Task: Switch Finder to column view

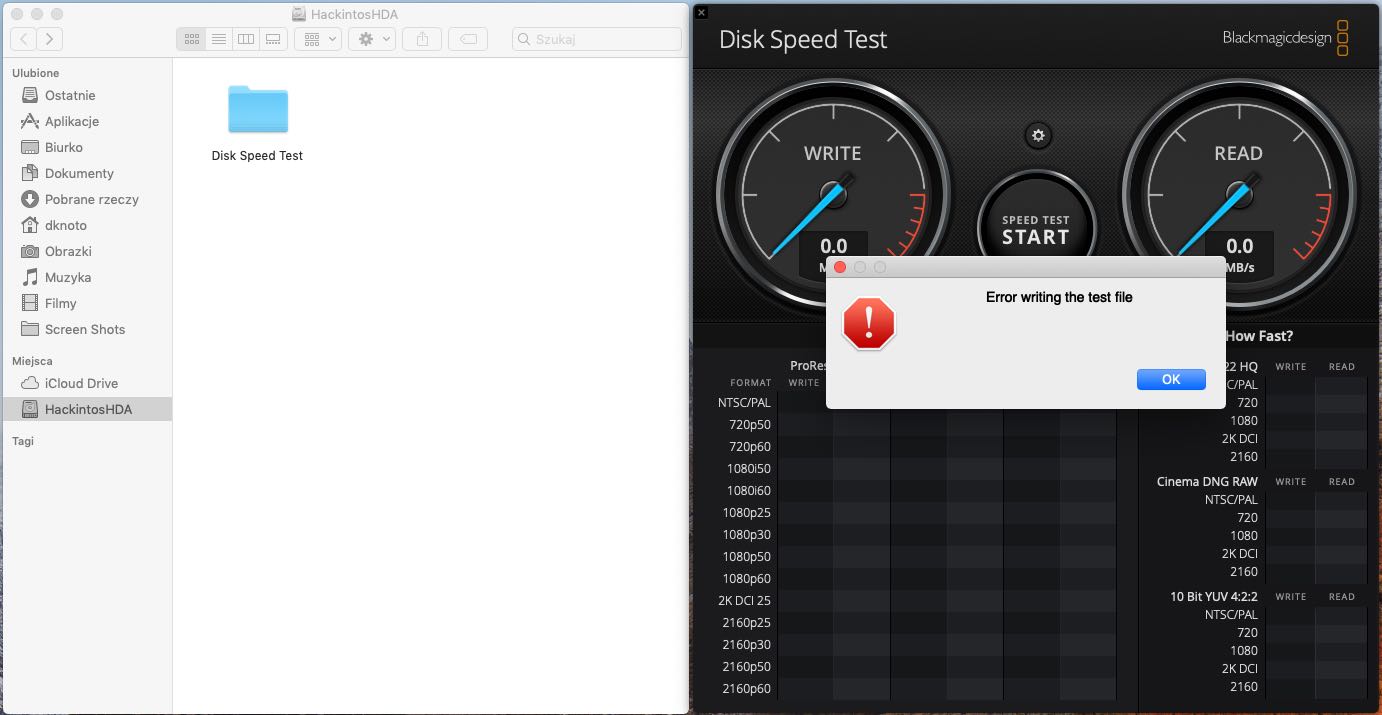Action: 246,39
